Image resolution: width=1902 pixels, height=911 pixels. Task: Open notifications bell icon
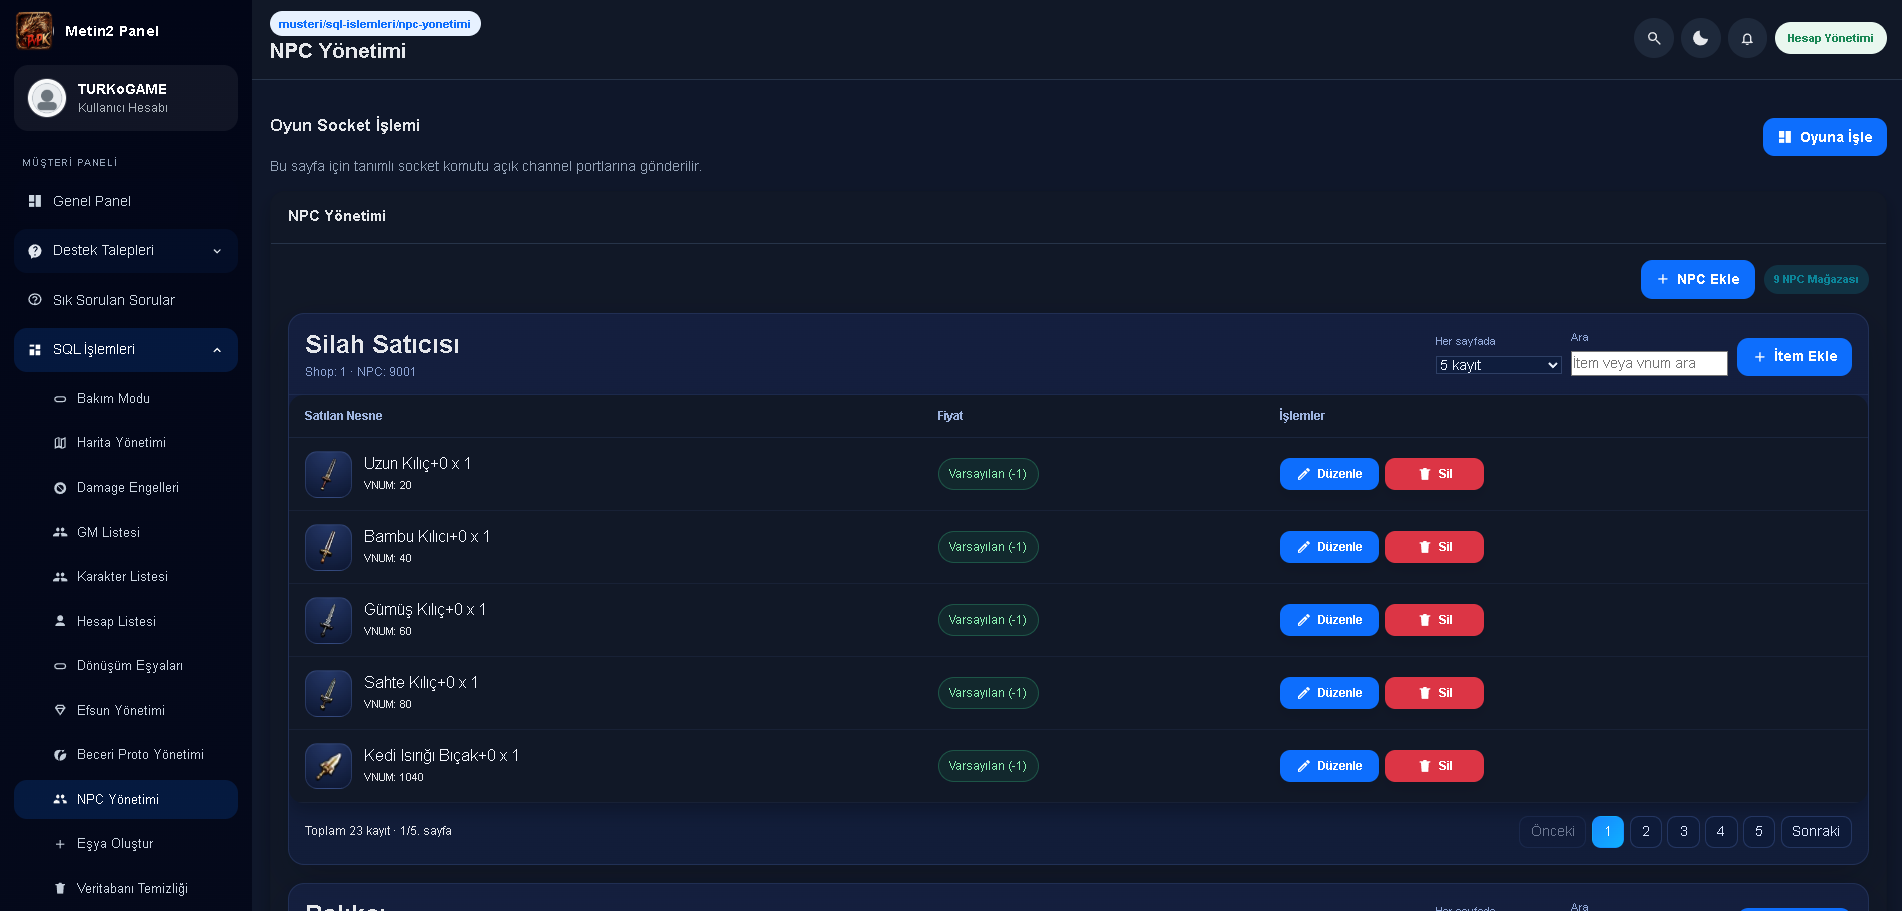[x=1747, y=38]
